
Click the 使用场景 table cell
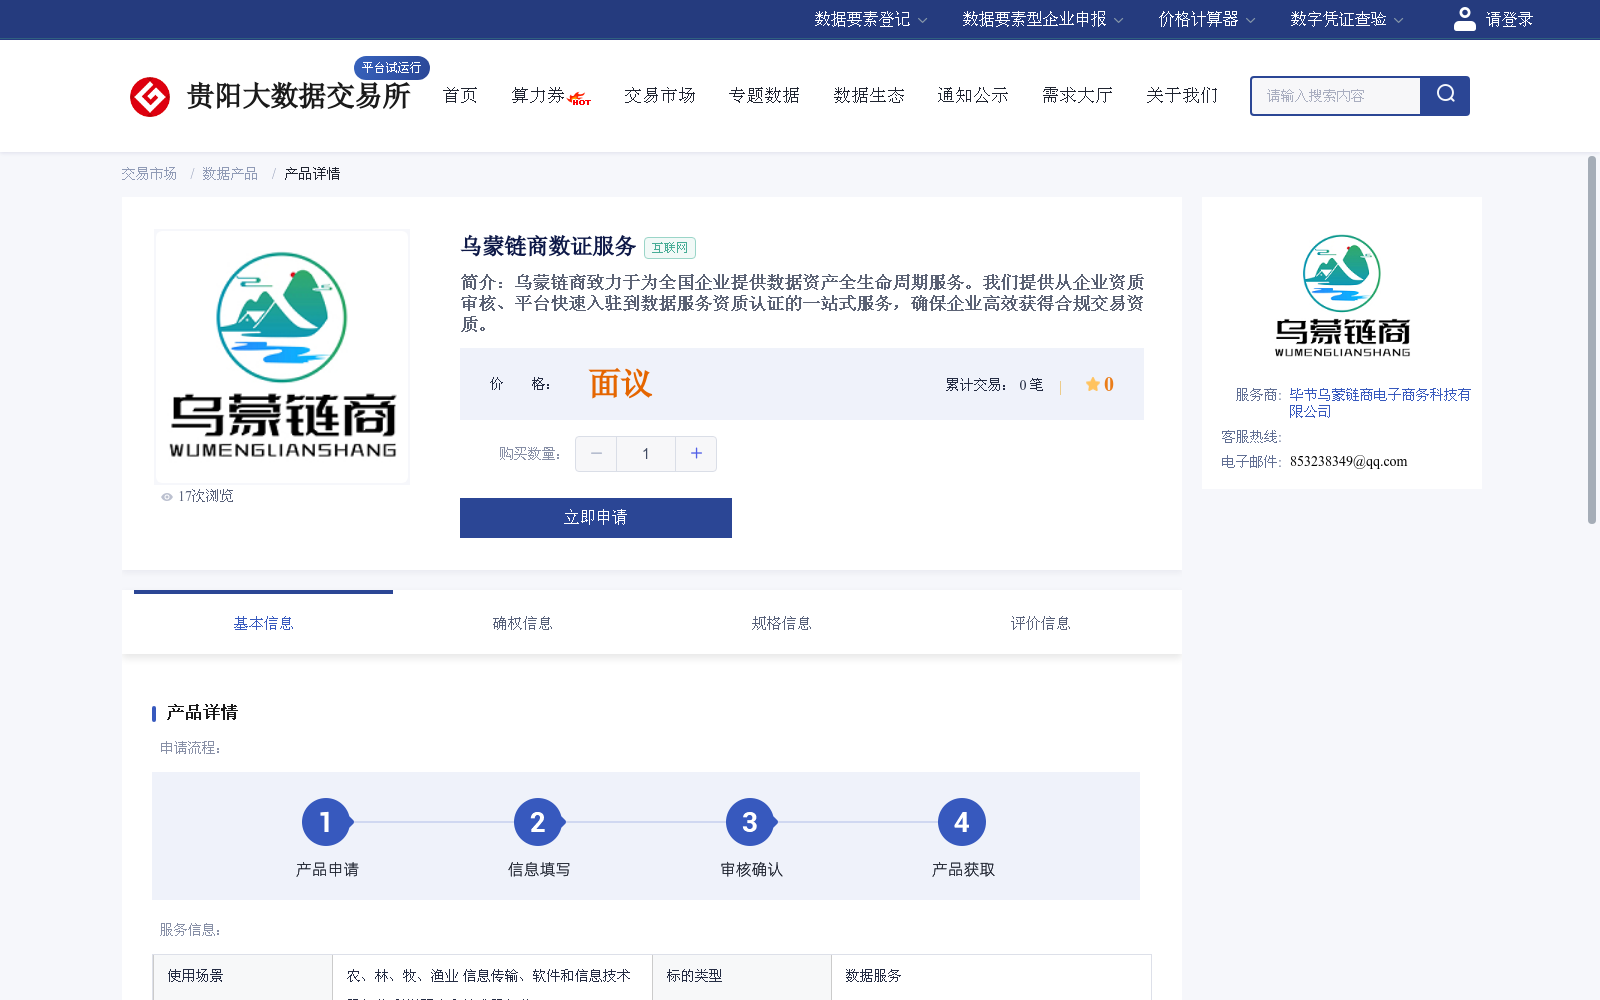(x=242, y=977)
